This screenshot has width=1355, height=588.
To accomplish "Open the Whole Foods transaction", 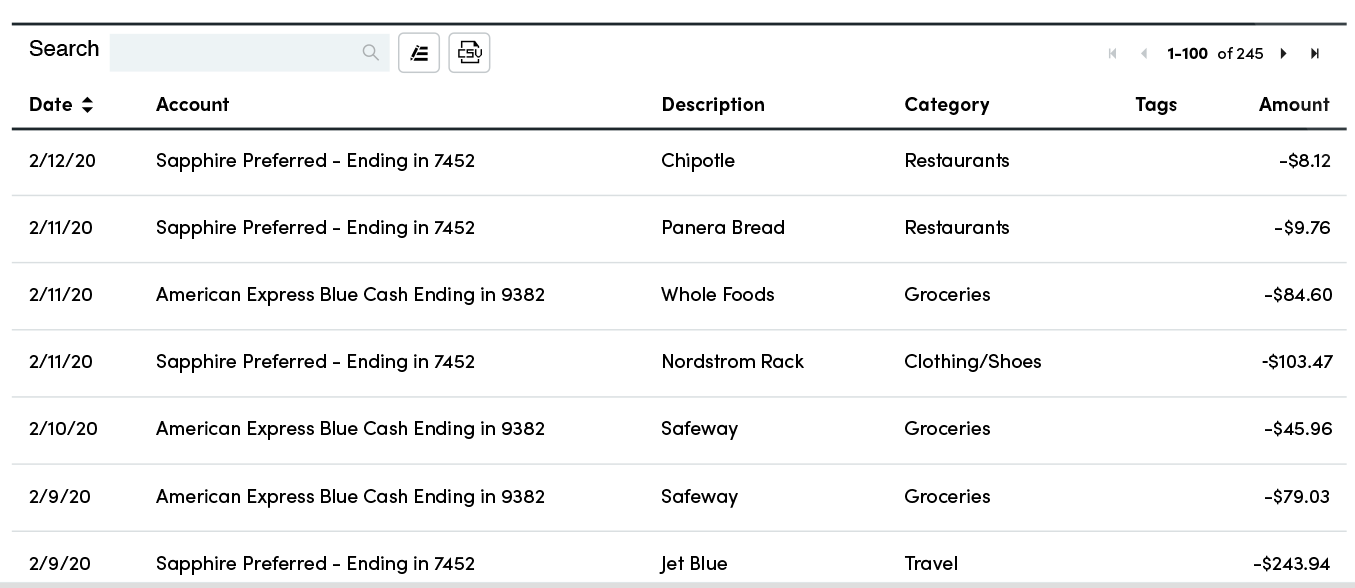I will coord(717,295).
